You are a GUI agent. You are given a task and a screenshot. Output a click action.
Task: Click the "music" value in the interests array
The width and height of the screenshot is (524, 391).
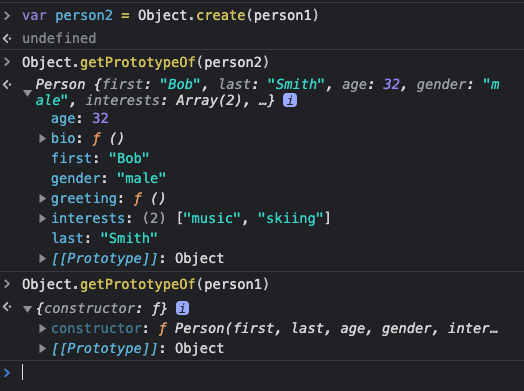[212, 219]
